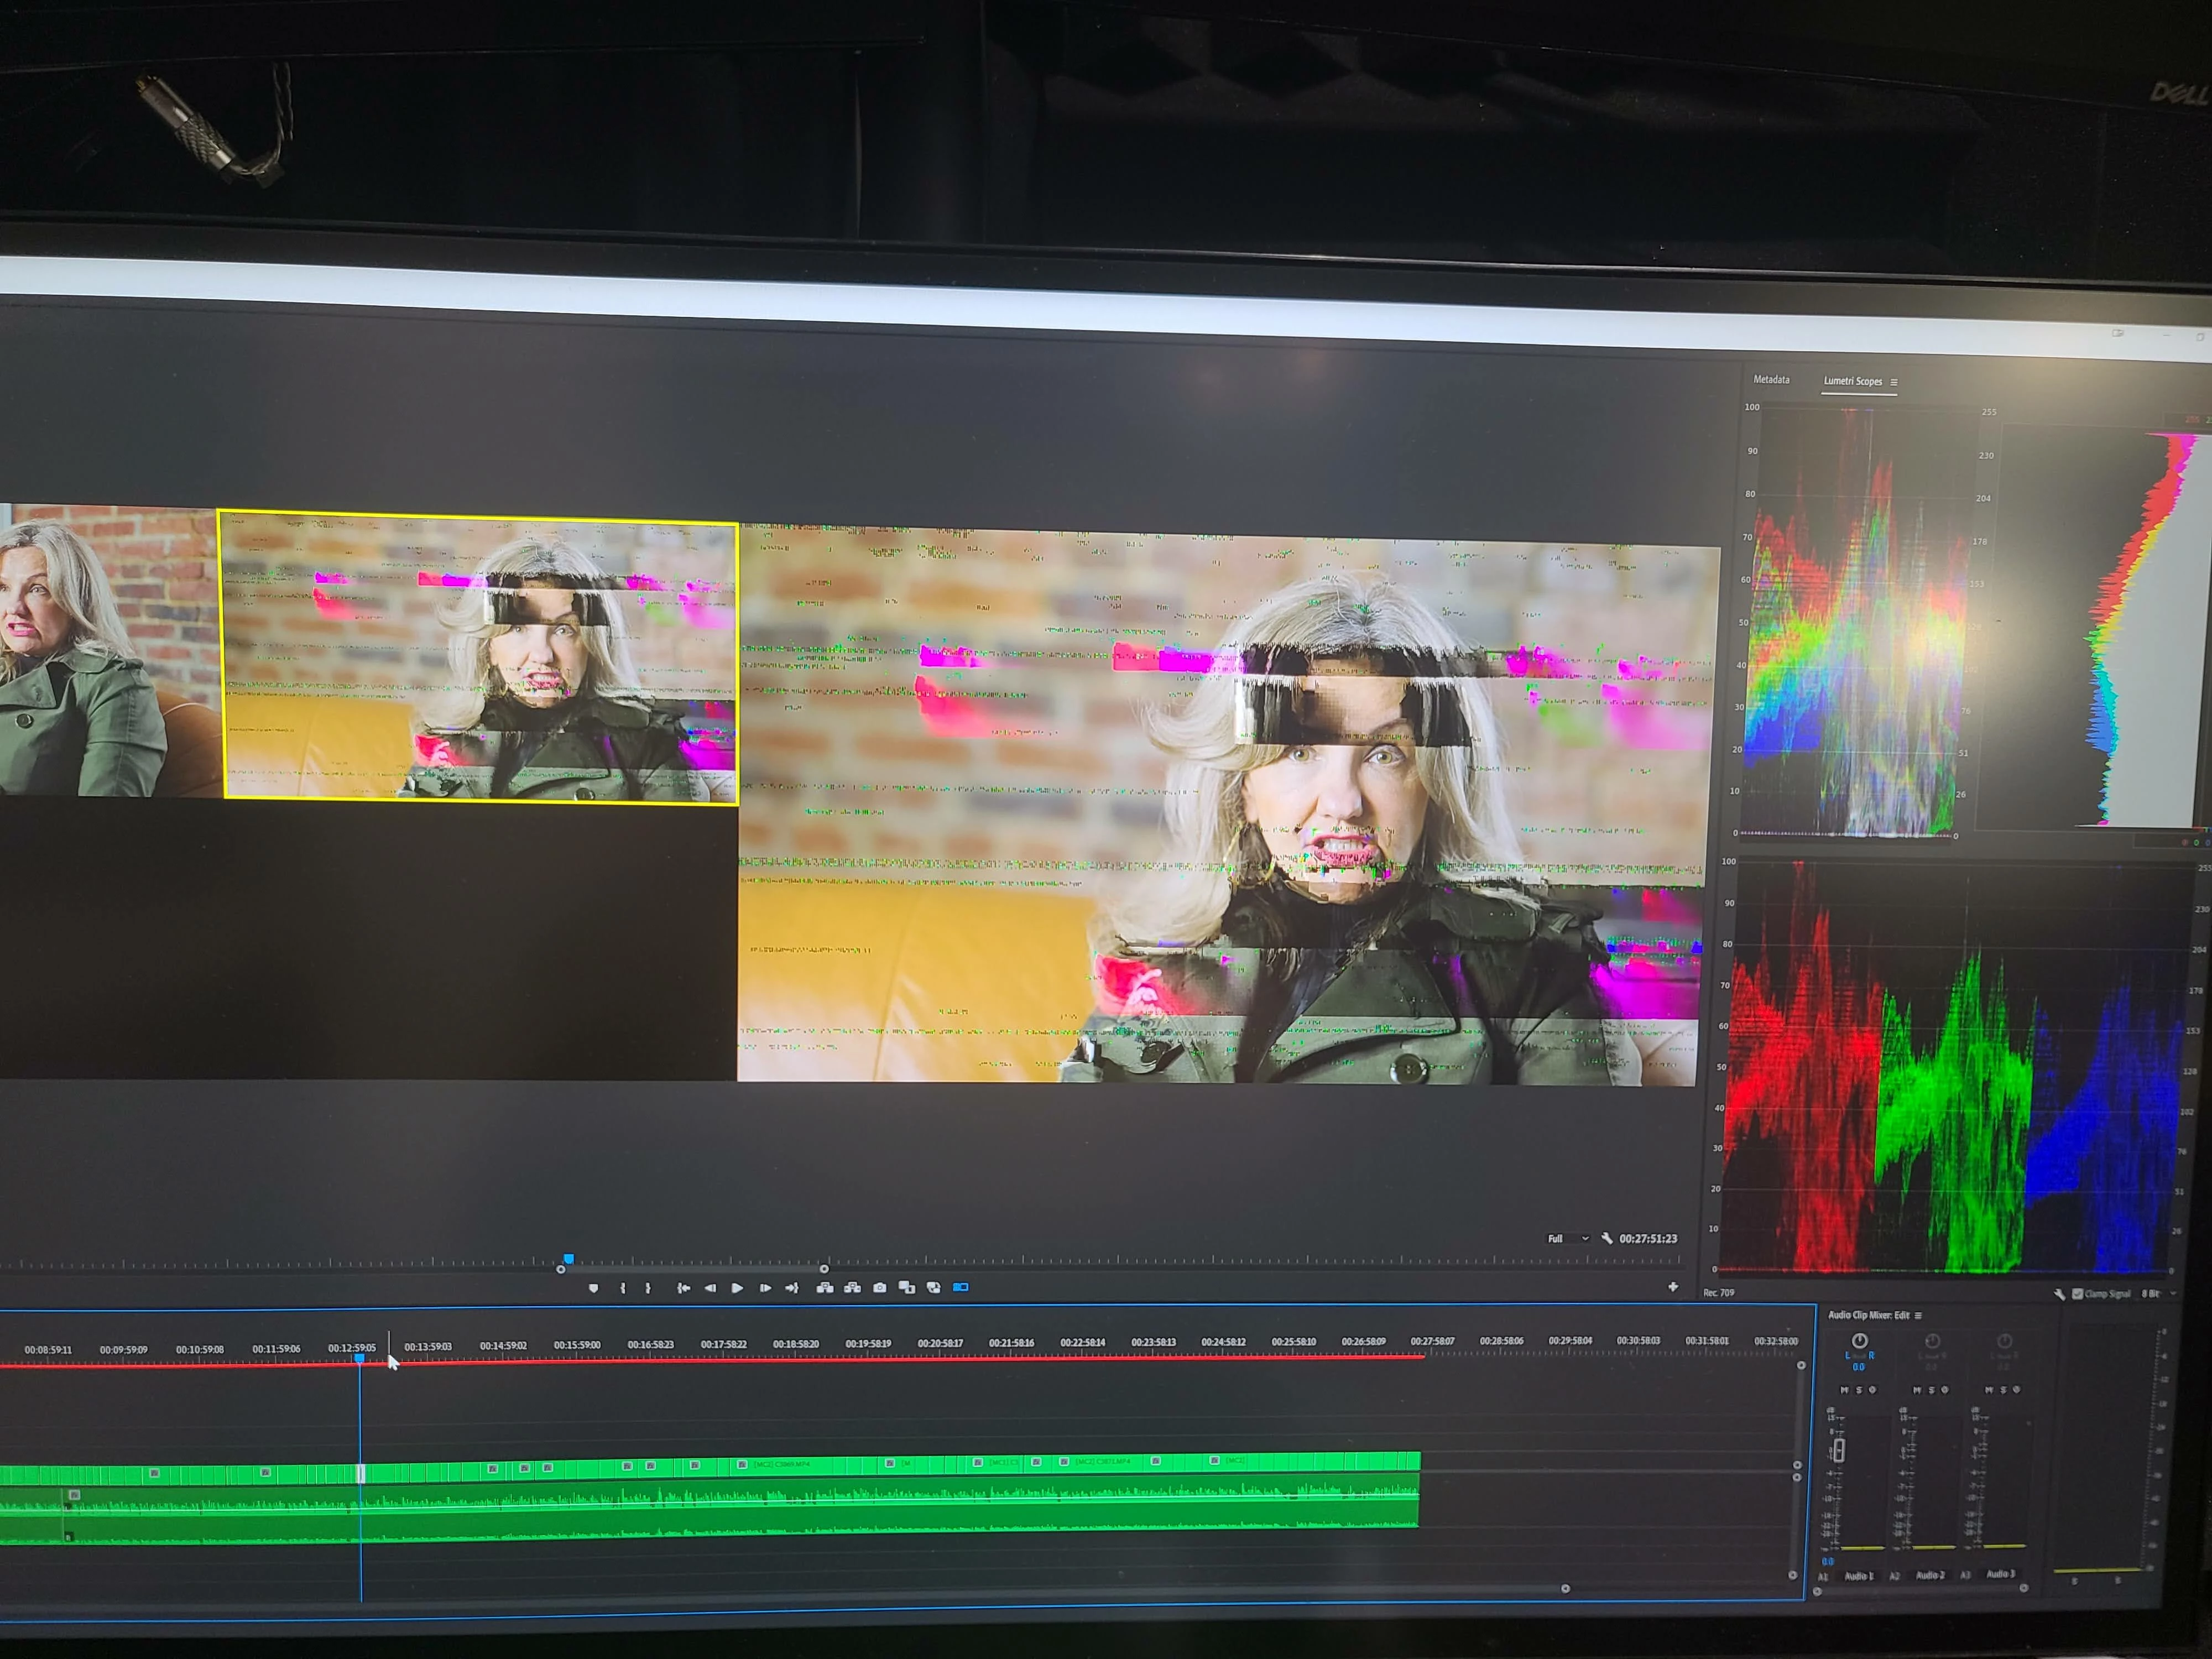Select the yellow-outlined multicam angle thumbnail
The image size is (2212, 1659).
[478, 657]
